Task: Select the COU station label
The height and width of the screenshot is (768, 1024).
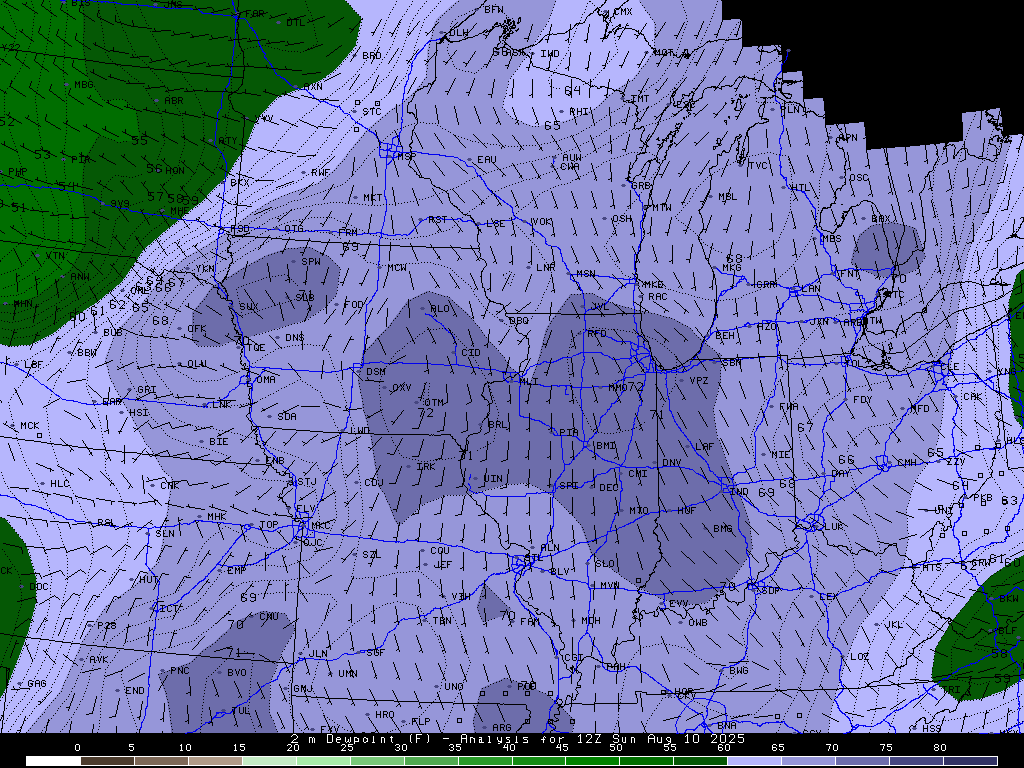Action: 440,551
